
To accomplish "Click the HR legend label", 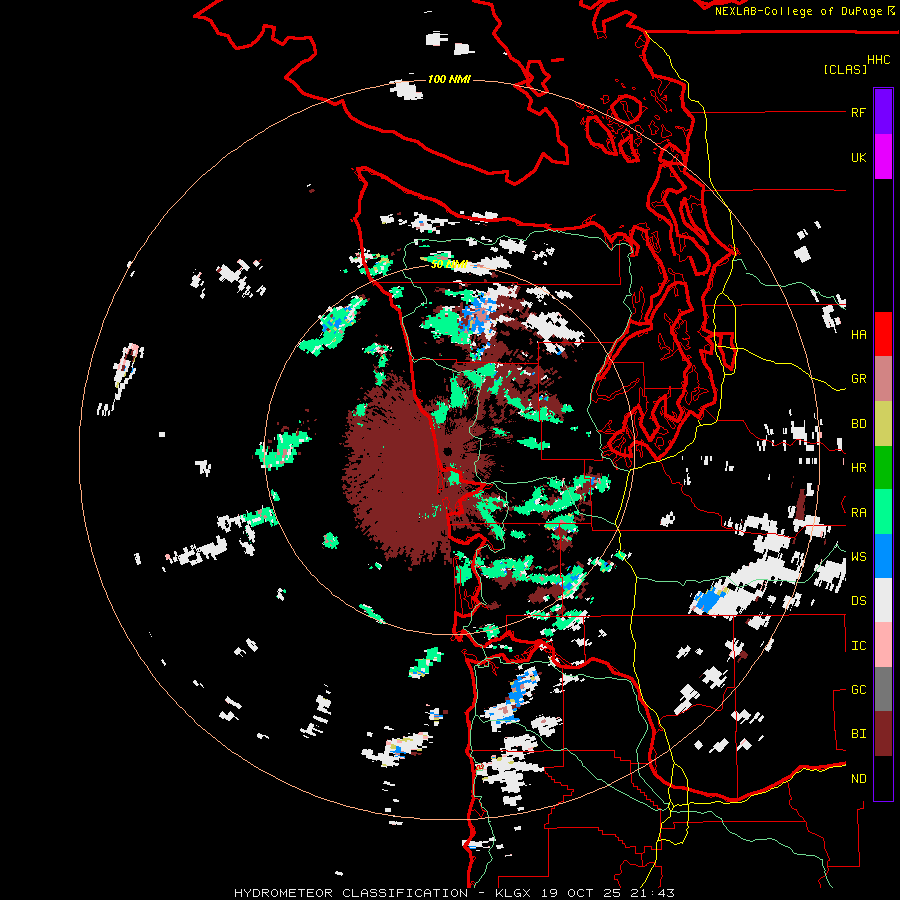I will tap(858, 468).
